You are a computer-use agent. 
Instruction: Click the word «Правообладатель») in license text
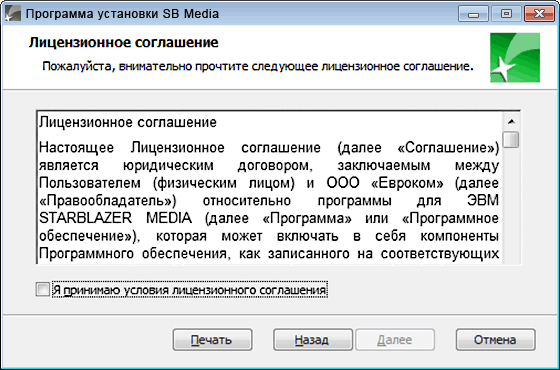coord(108,200)
